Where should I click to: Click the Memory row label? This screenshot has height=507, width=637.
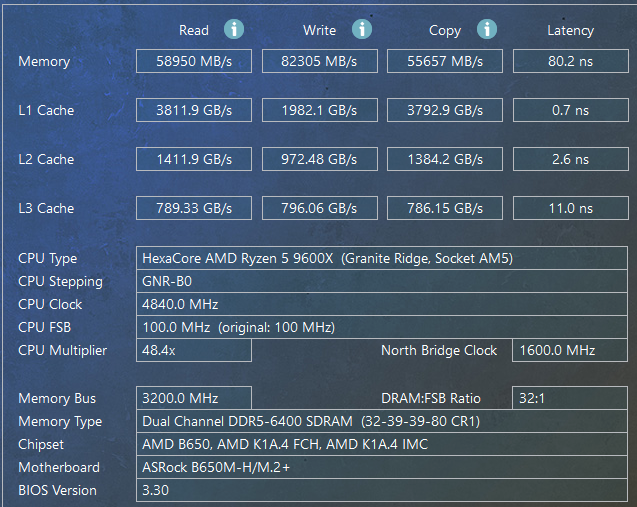tap(44, 62)
